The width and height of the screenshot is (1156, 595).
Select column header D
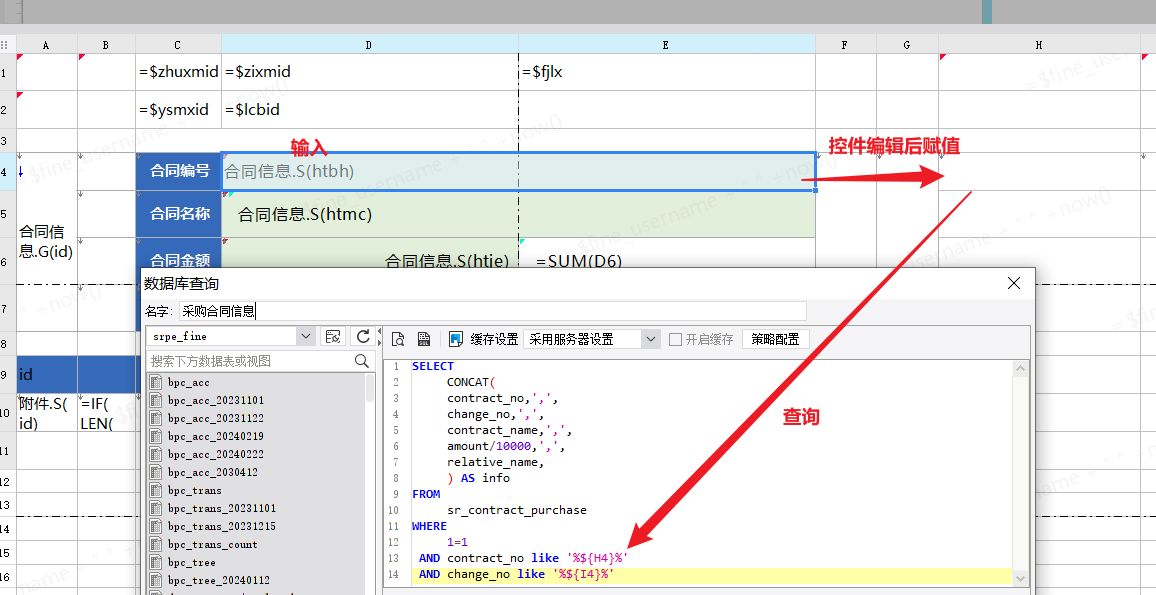coord(369,45)
